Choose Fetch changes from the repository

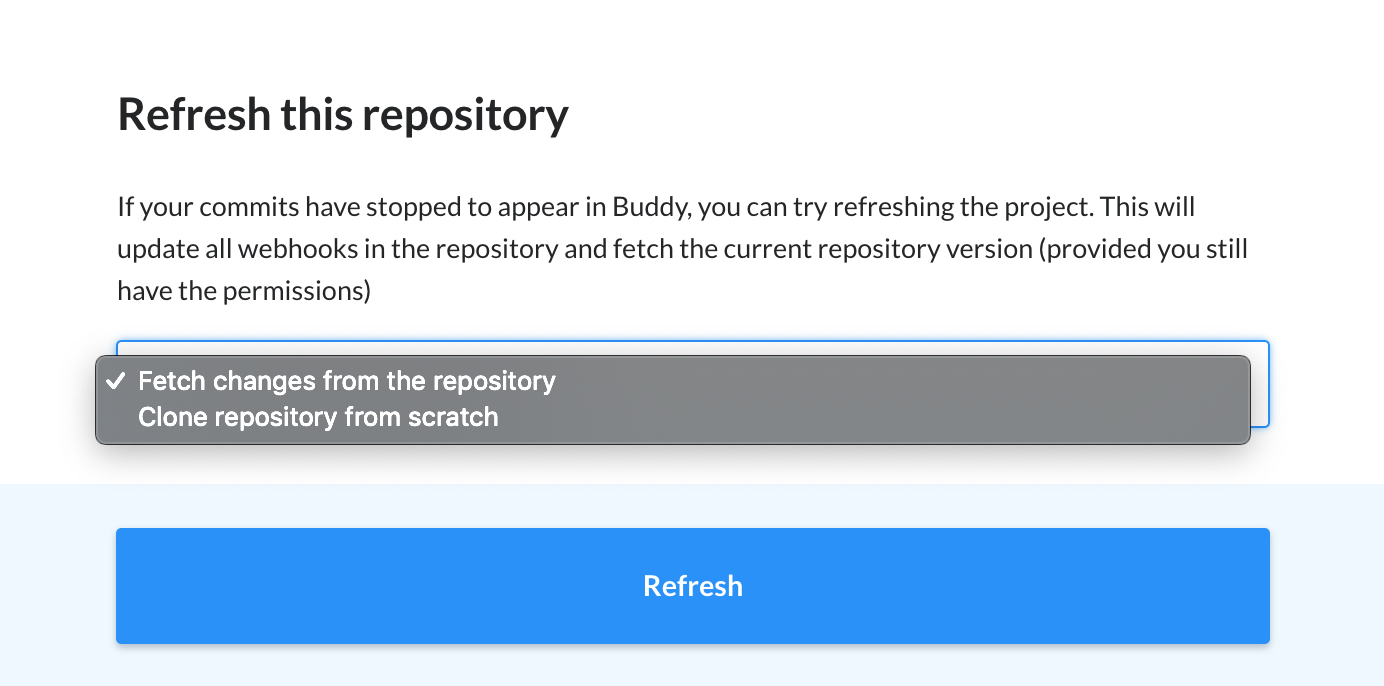coord(347,381)
